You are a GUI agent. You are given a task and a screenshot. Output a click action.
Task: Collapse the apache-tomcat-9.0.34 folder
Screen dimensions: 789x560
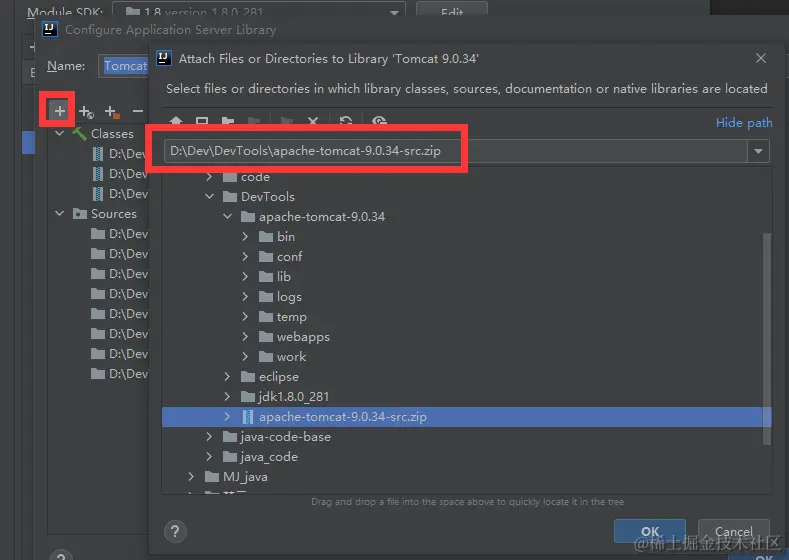pyautogui.click(x=227, y=217)
